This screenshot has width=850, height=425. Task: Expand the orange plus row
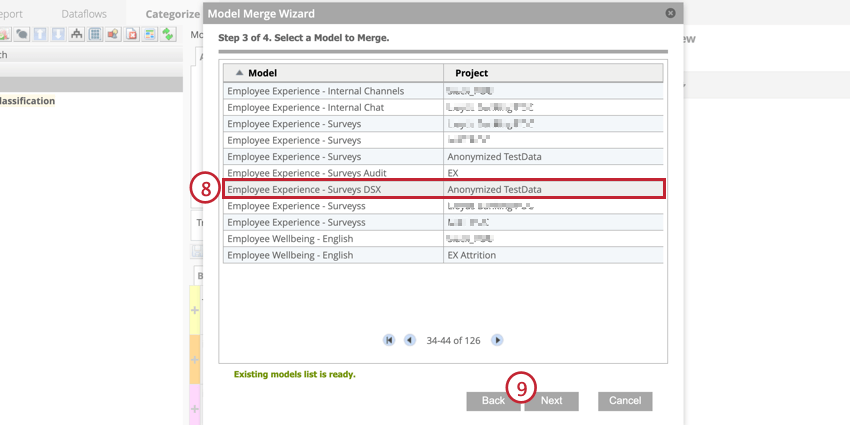click(195, 360)
